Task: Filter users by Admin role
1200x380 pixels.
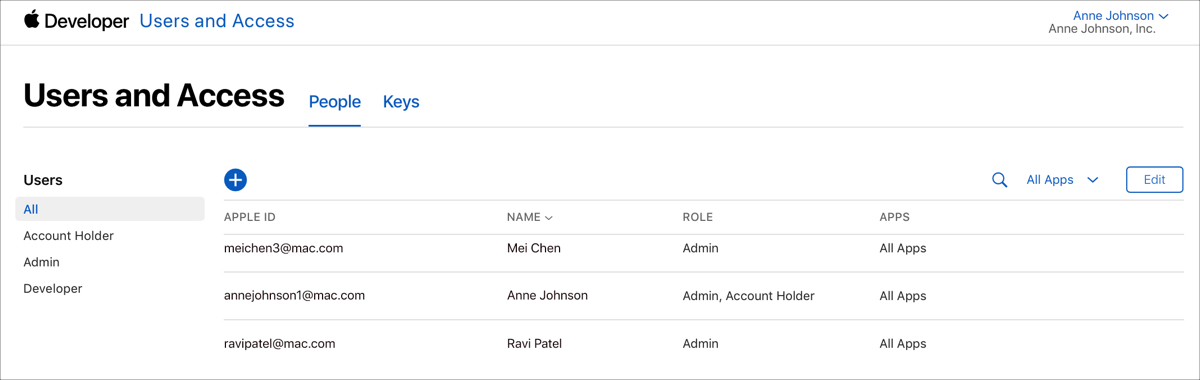Action: pos(42,262)
